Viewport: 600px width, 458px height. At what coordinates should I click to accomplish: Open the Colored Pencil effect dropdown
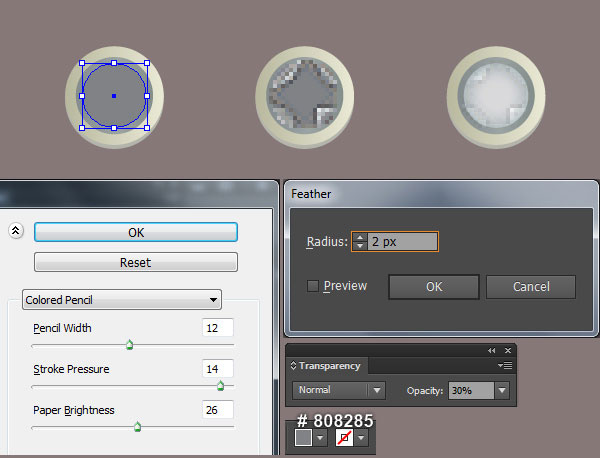click(122, 300)
